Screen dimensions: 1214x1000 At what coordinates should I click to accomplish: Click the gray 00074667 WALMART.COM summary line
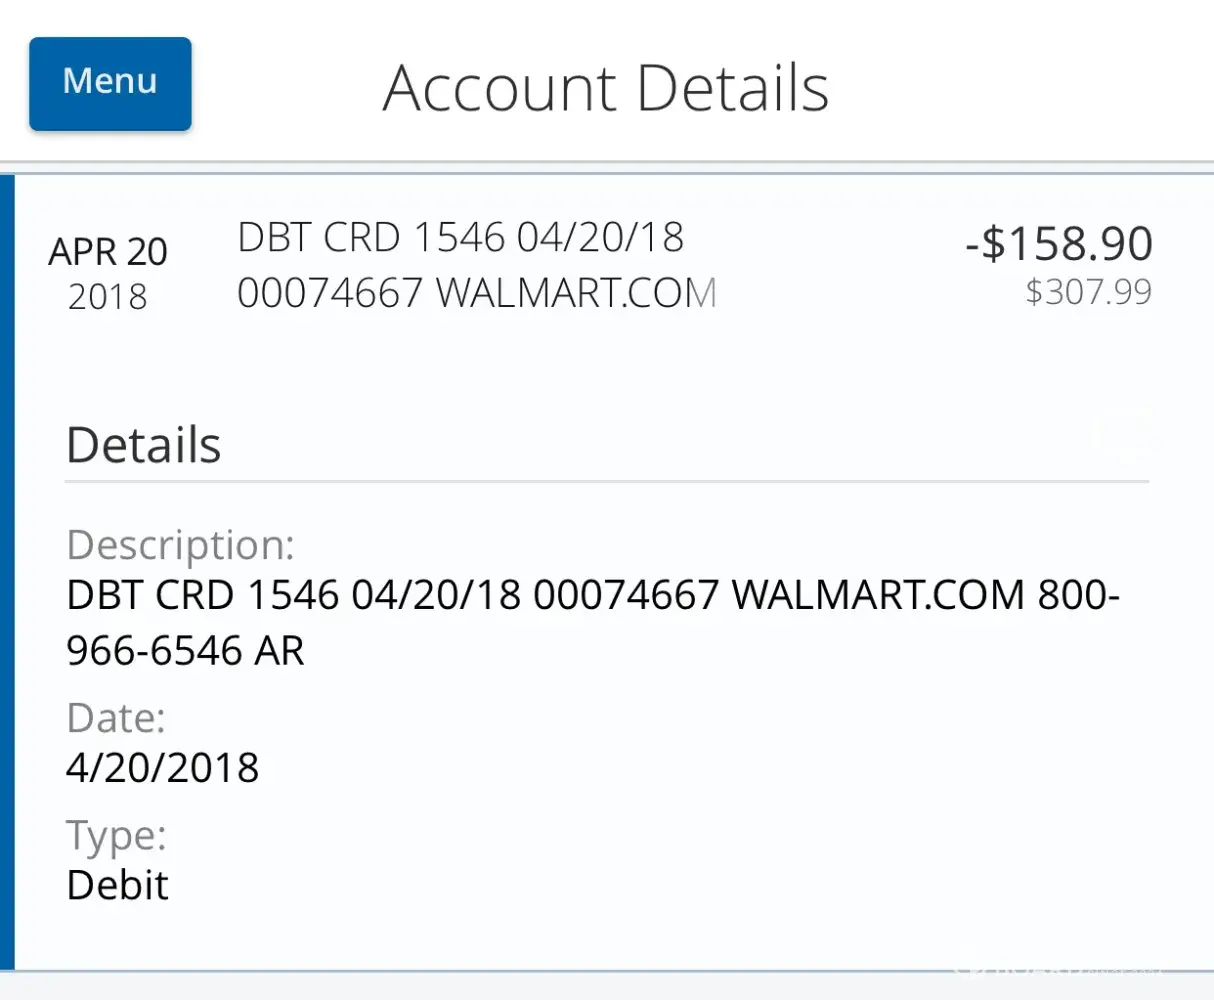477,293
